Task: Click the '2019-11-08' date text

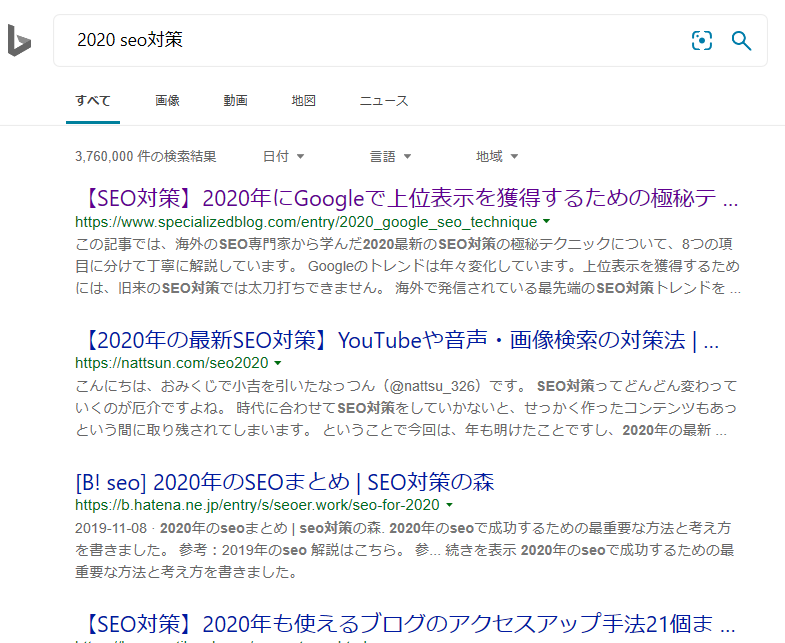Action: [x=111, y=528]
